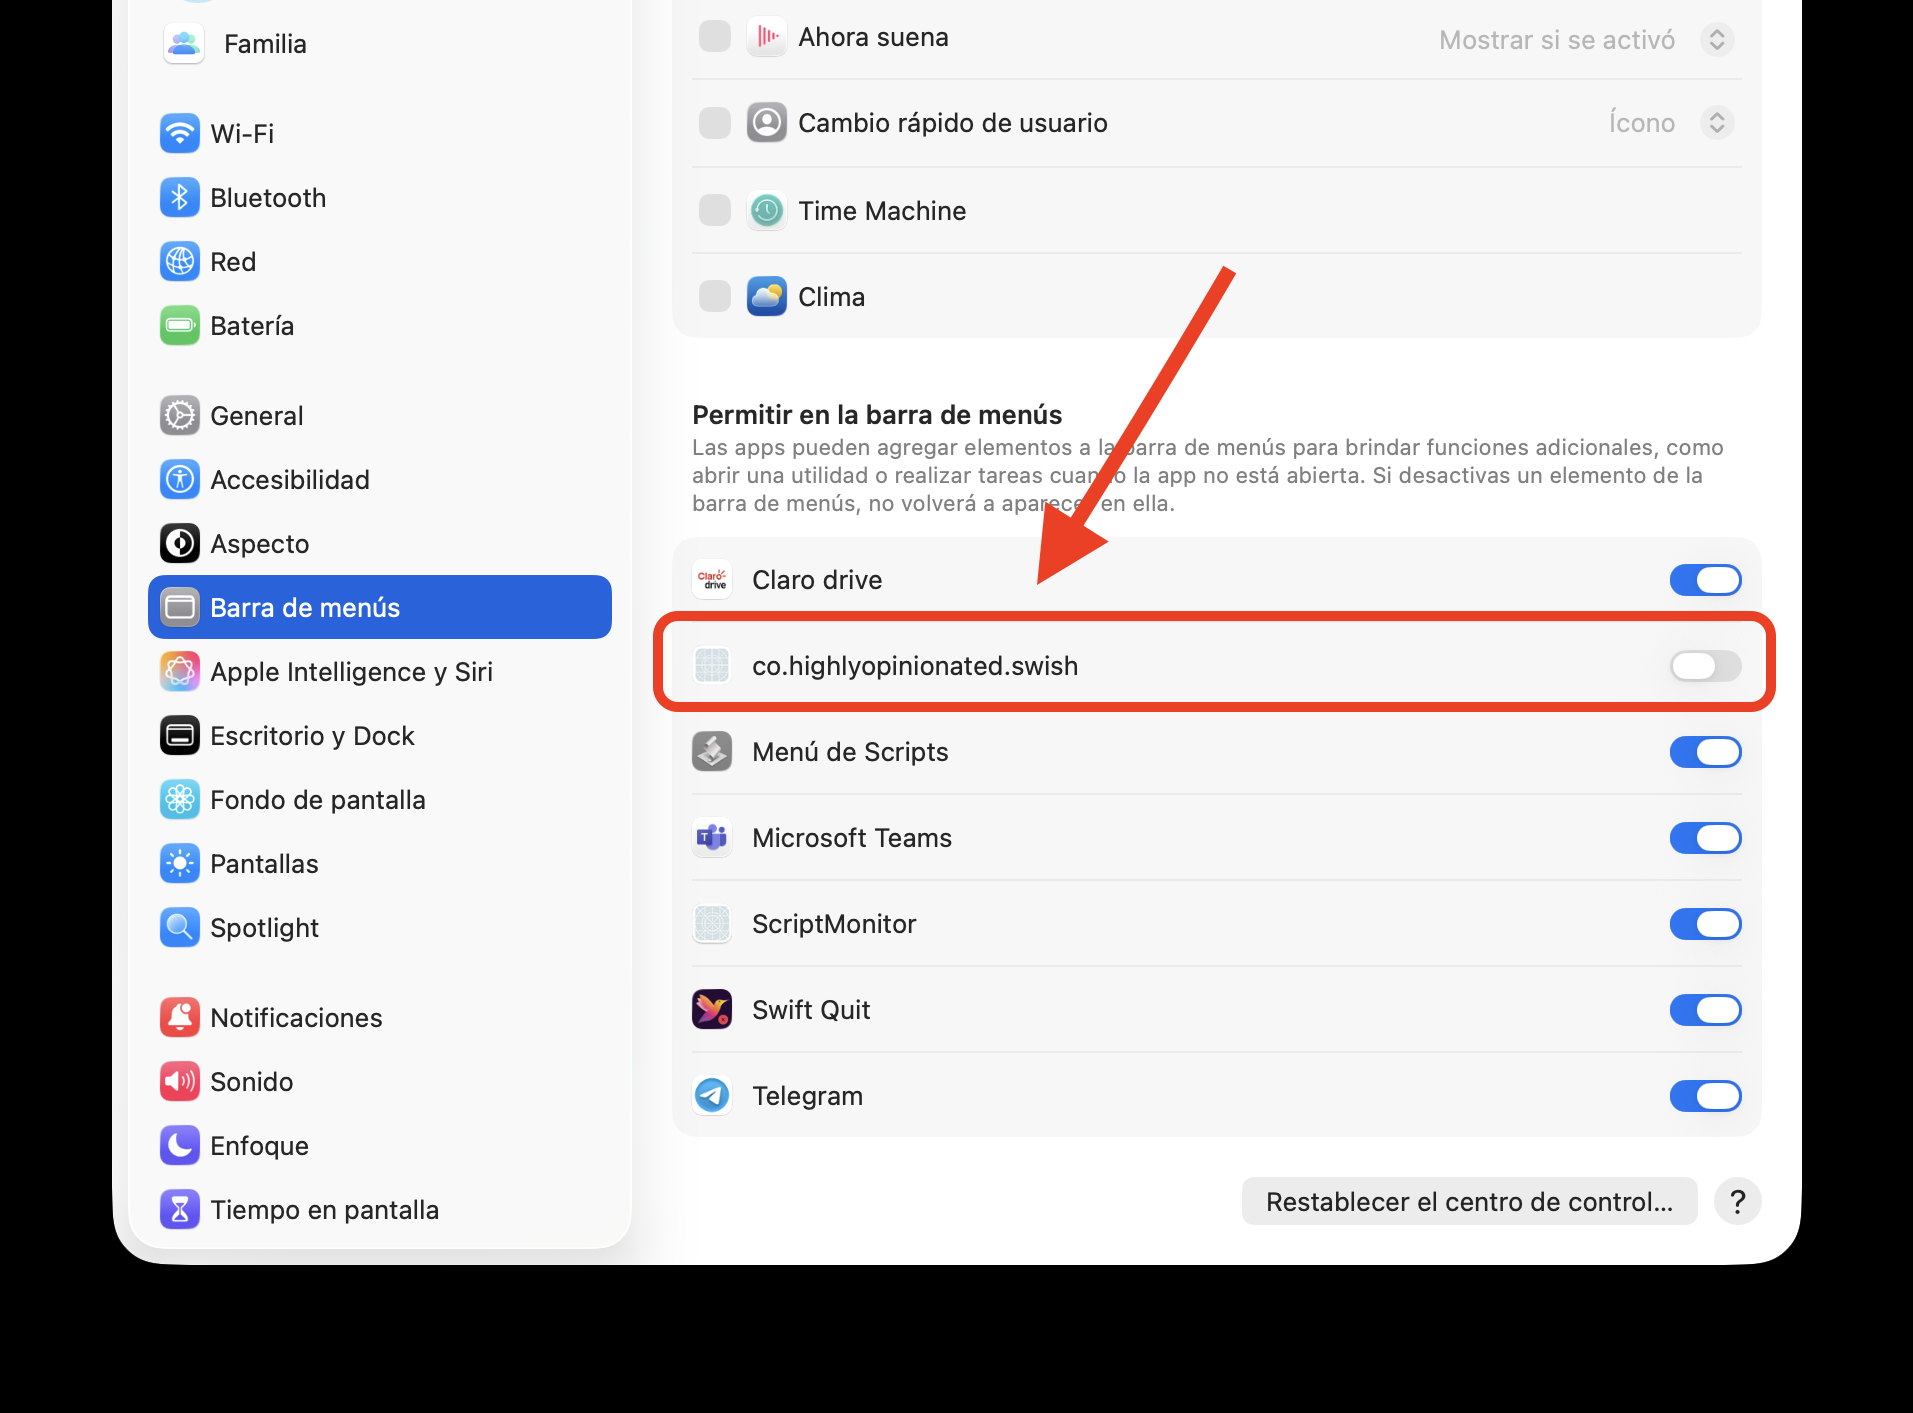
Task: Disable the Menú de Scripts switch
Action: (x=1706, y=752)
